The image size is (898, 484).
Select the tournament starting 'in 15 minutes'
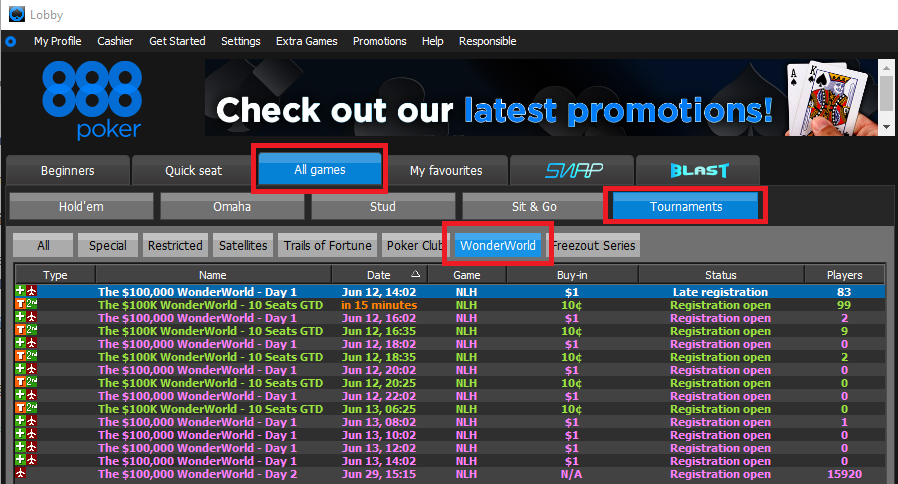[x=450, y=305]
